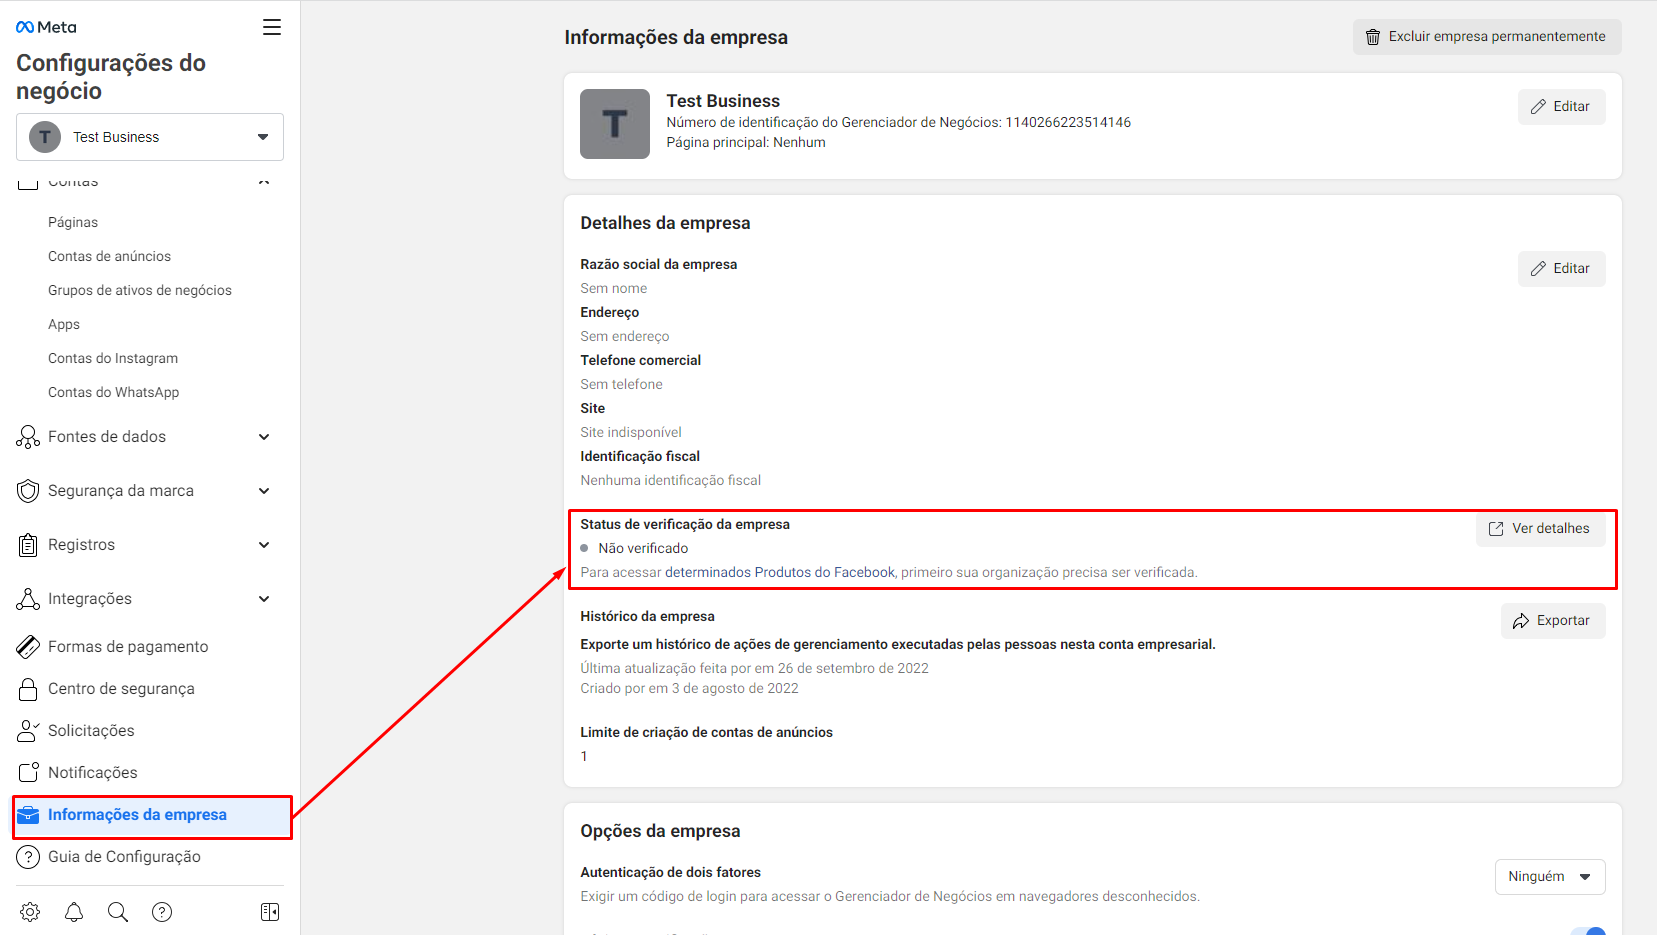Click the Test Business profile thumbnail
Image resolution: width=1657 pixels, height=935 pixels.
[615, 124]
